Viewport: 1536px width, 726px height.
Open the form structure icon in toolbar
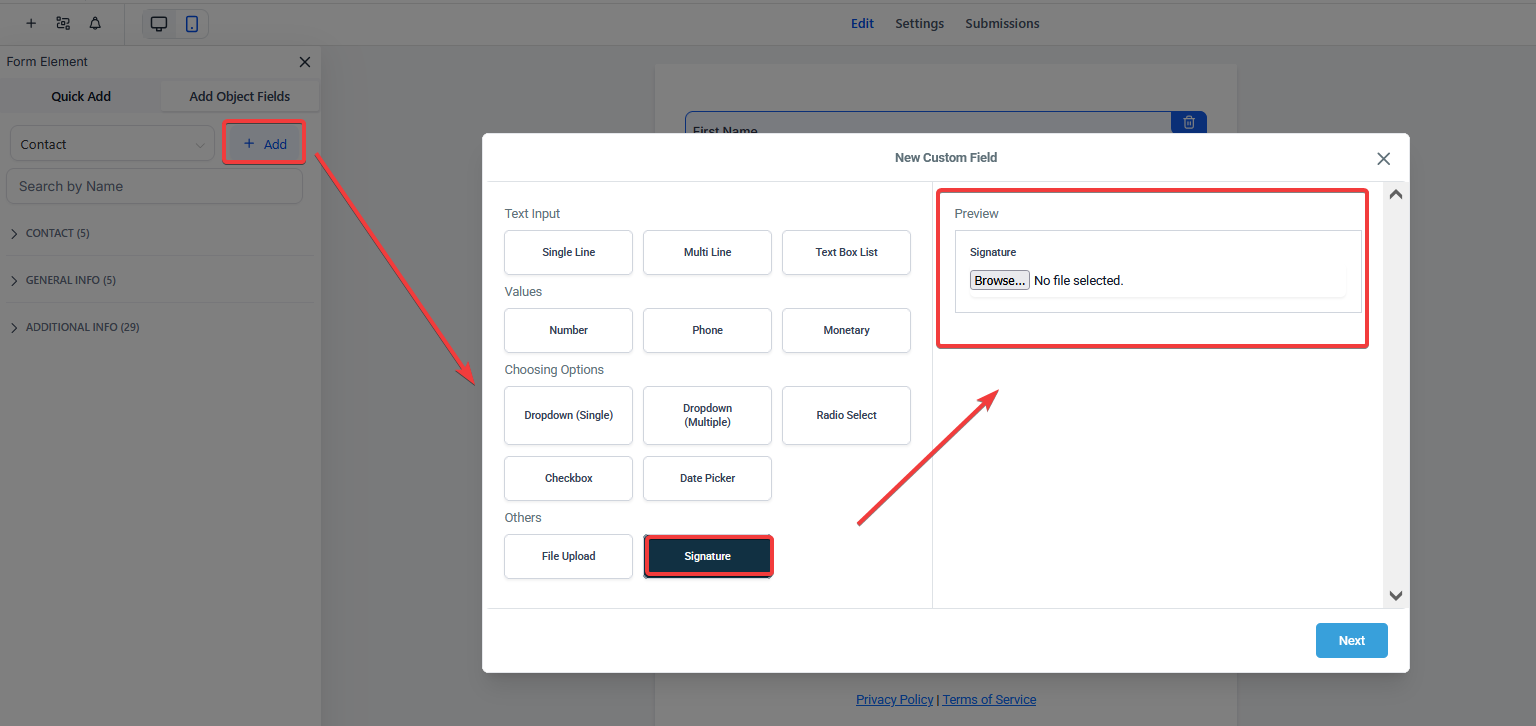pyautogui.click(x=63, y=23)
